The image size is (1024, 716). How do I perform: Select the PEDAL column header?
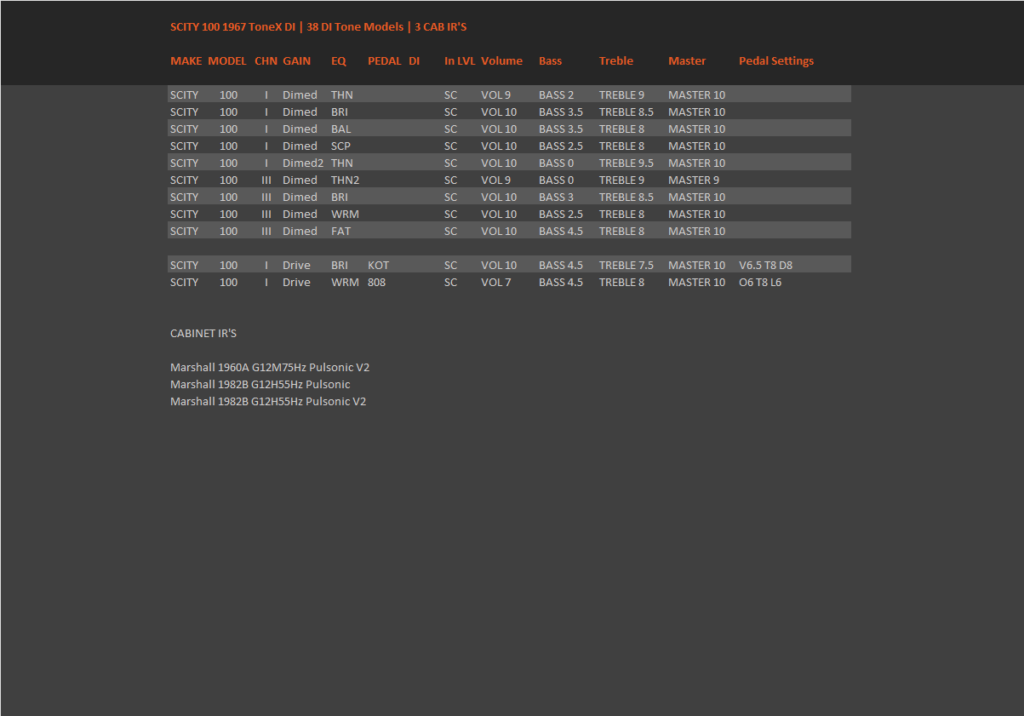[384, 61]
